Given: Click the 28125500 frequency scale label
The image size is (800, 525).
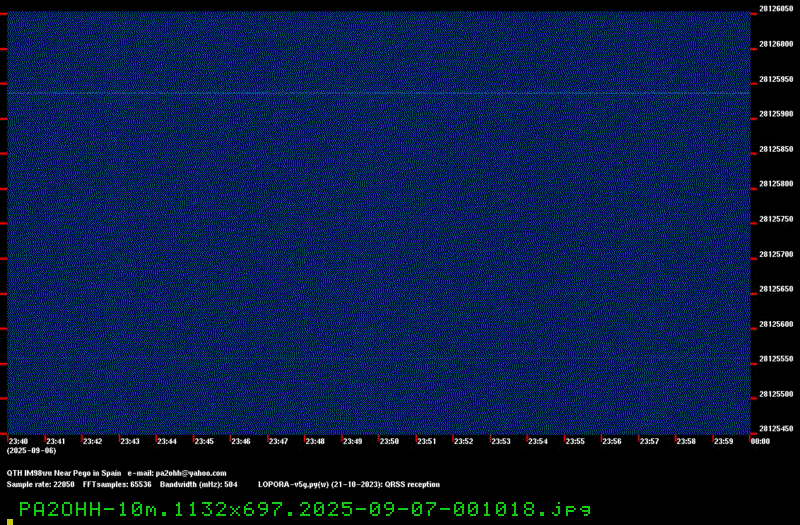Looking at the screenshot, I should 776,394.
